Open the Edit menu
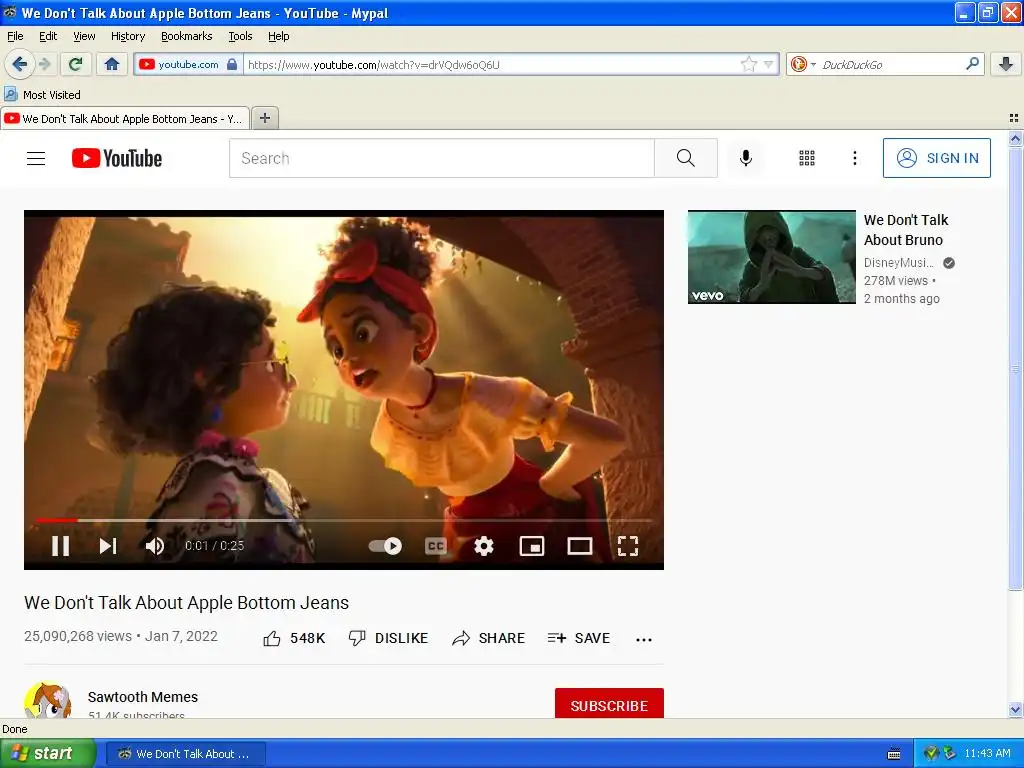This screenshot has width=1024, height=768. coord(48,37)
